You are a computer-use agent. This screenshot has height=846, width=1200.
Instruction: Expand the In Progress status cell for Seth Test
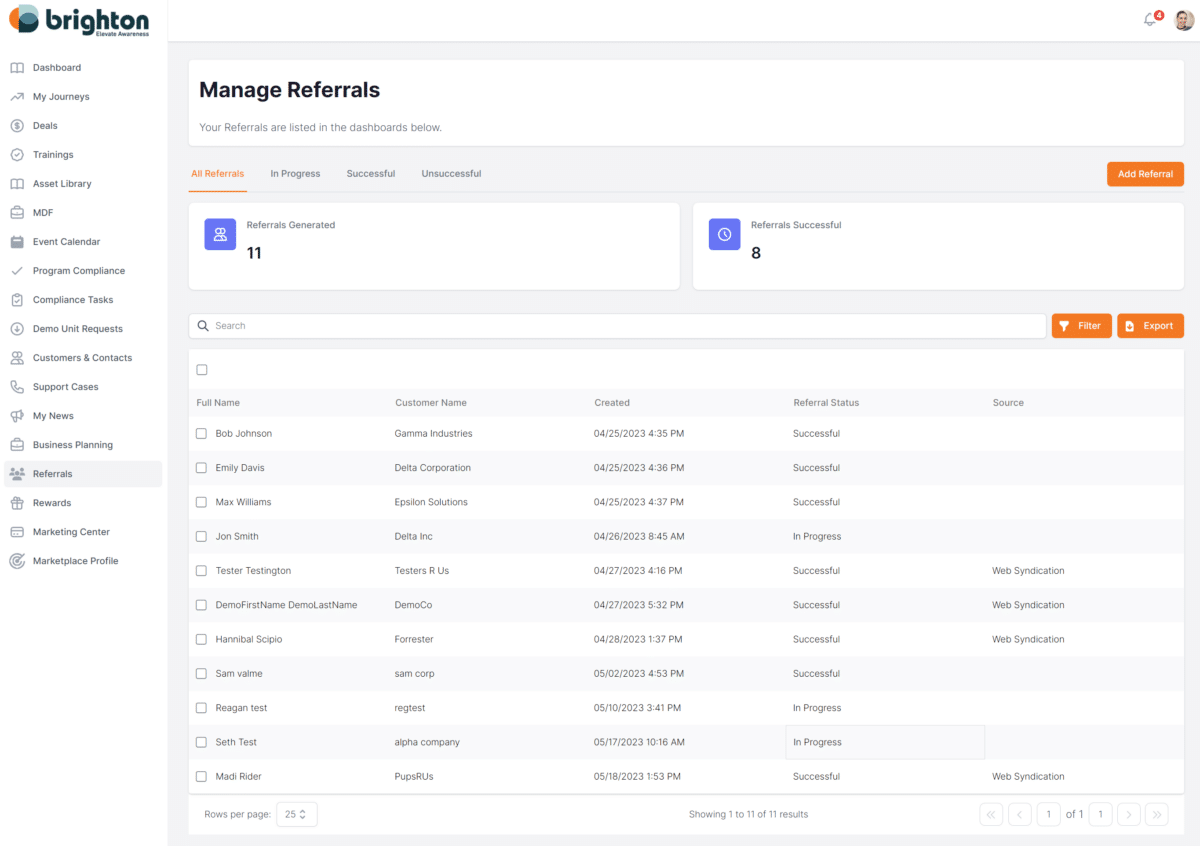[x=885, y=742]
